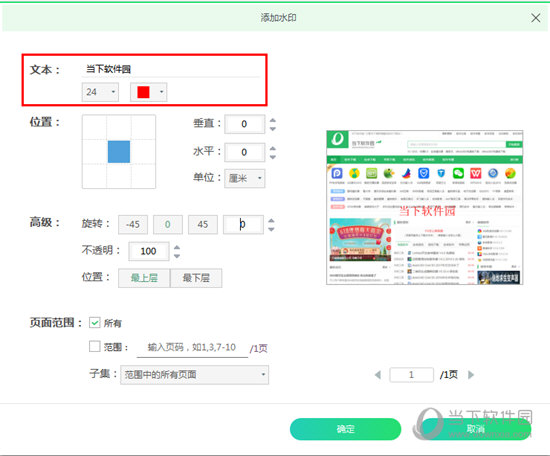Decrease the custom rotation value
Viewport: 550px width, 456px height.
[271, 229]
